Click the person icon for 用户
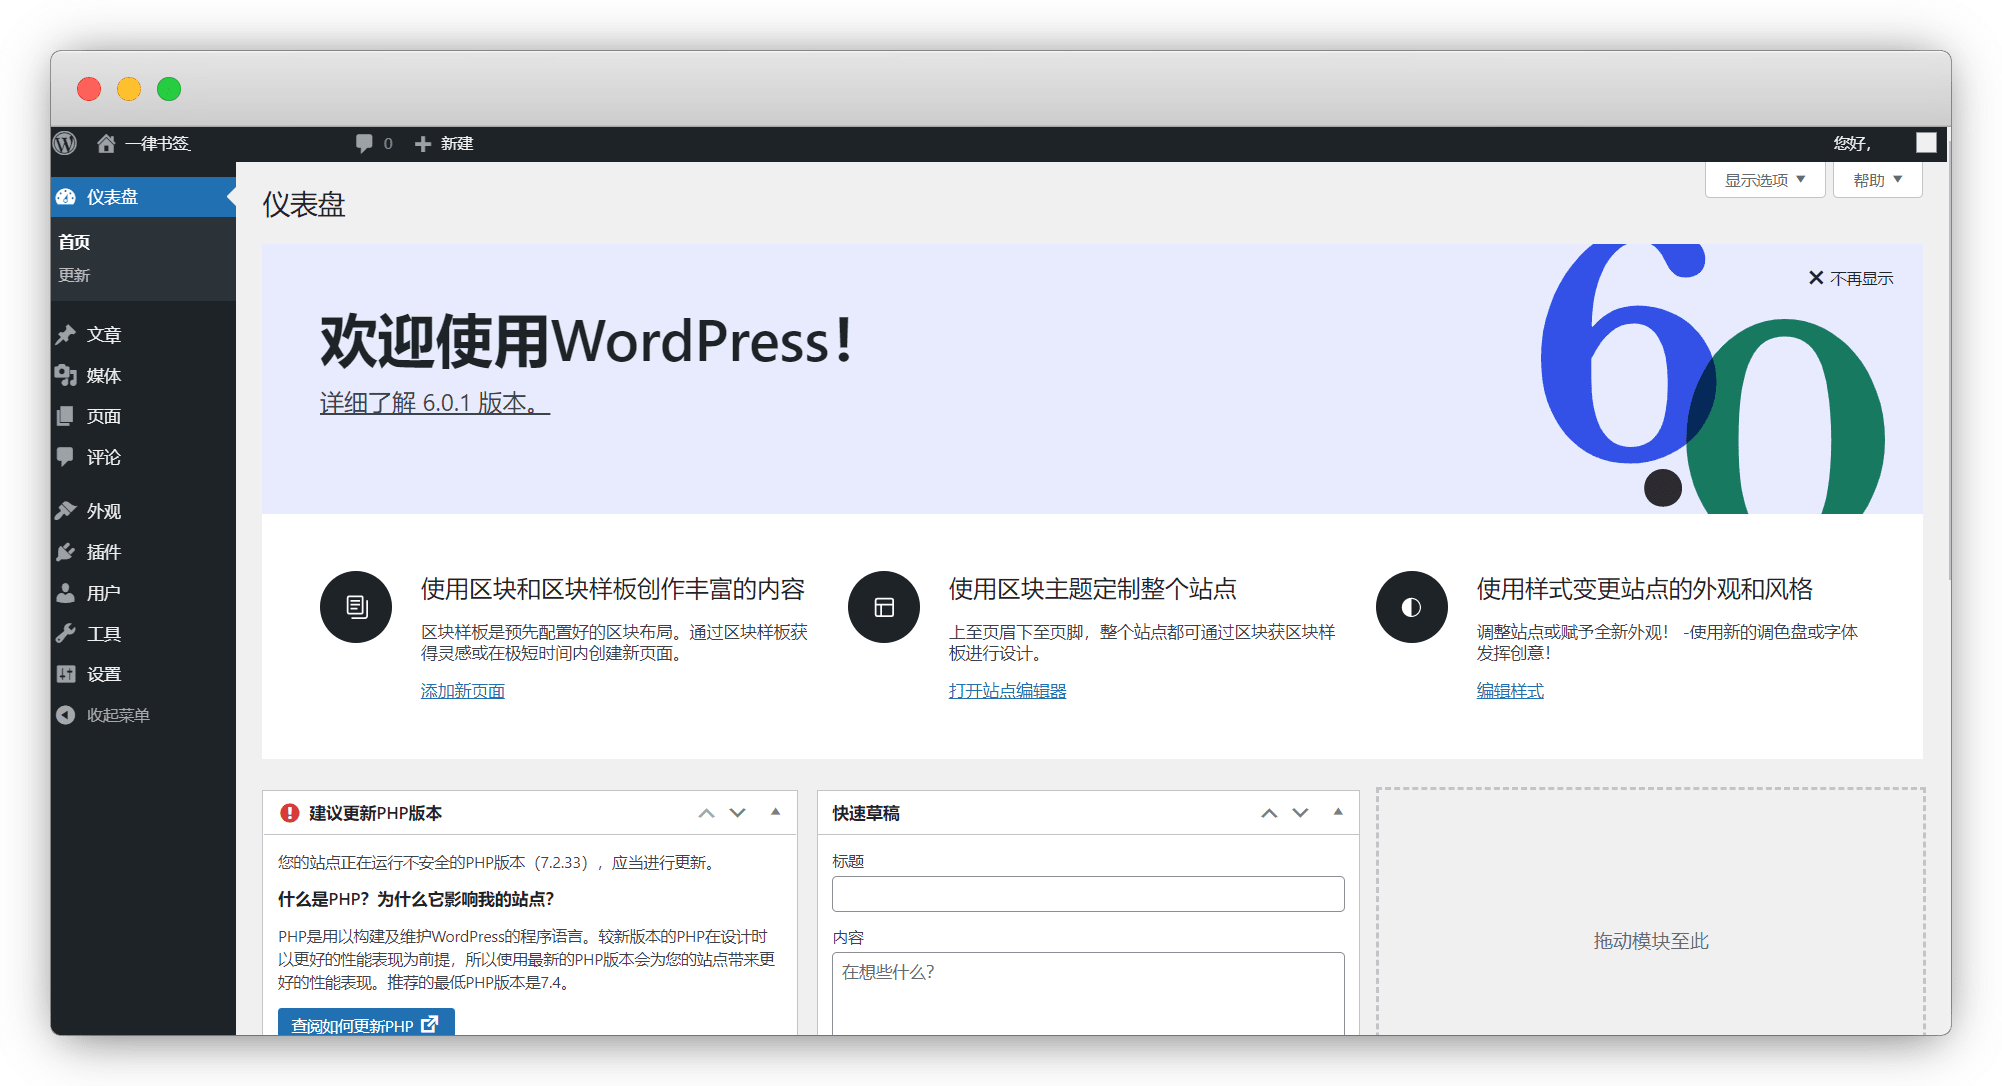 [x=66, y=593]
